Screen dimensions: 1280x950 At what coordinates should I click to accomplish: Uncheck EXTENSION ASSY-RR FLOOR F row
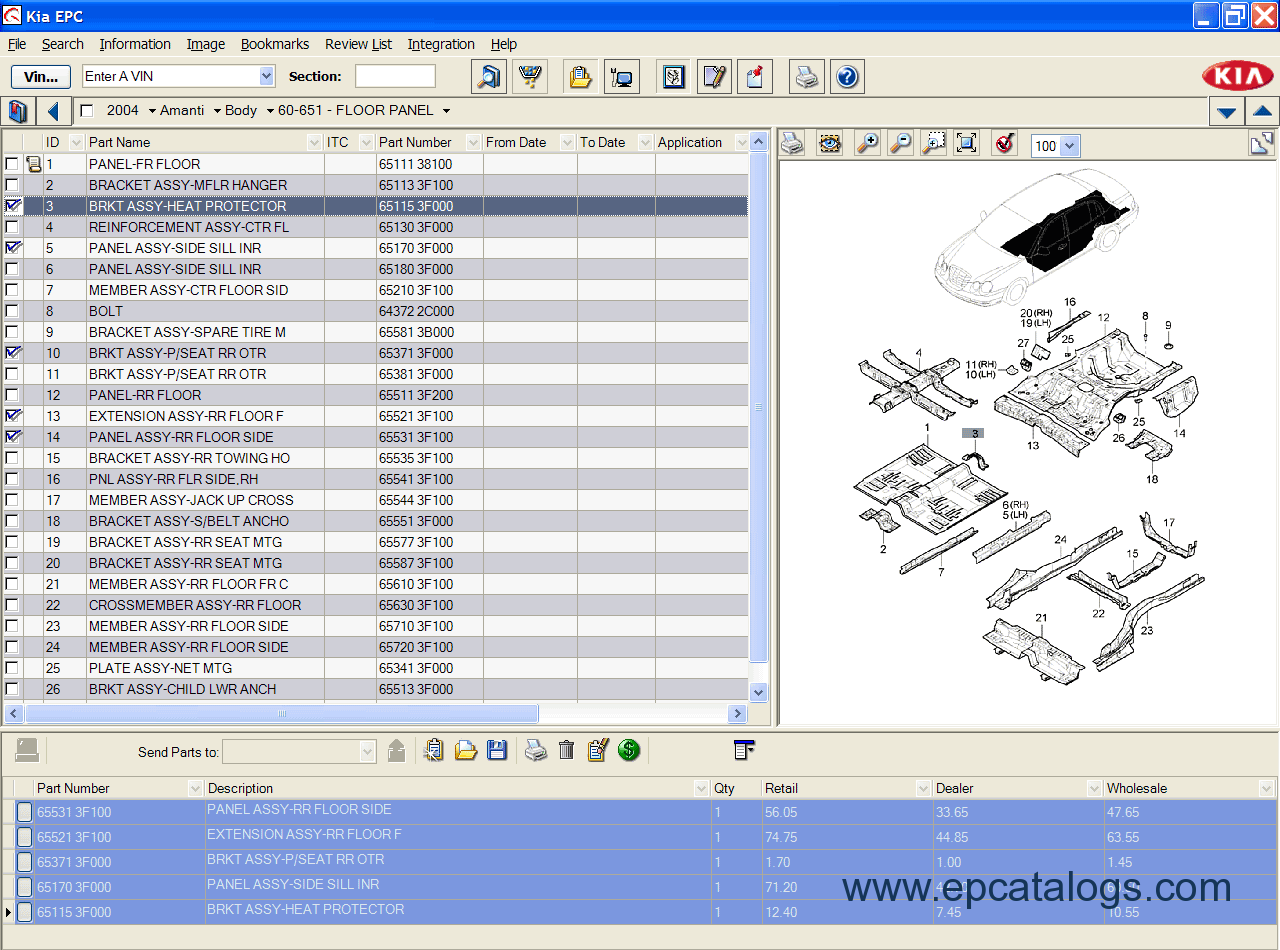pyautogui.click(x=12, y=416)
